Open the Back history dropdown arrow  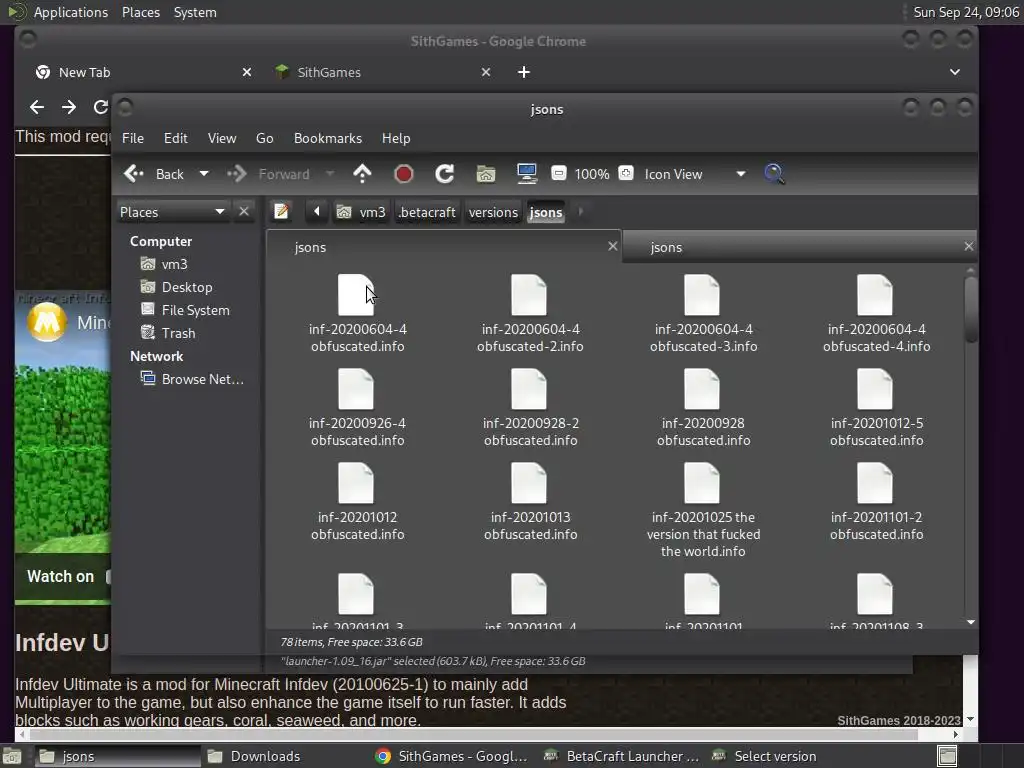[x=204, y=174]
